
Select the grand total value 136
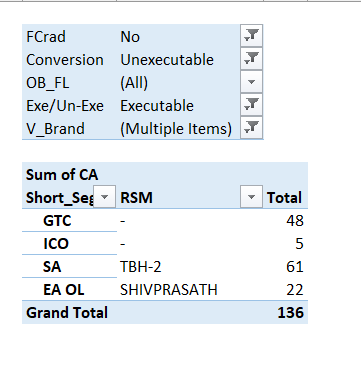click(x=285, y=312)
